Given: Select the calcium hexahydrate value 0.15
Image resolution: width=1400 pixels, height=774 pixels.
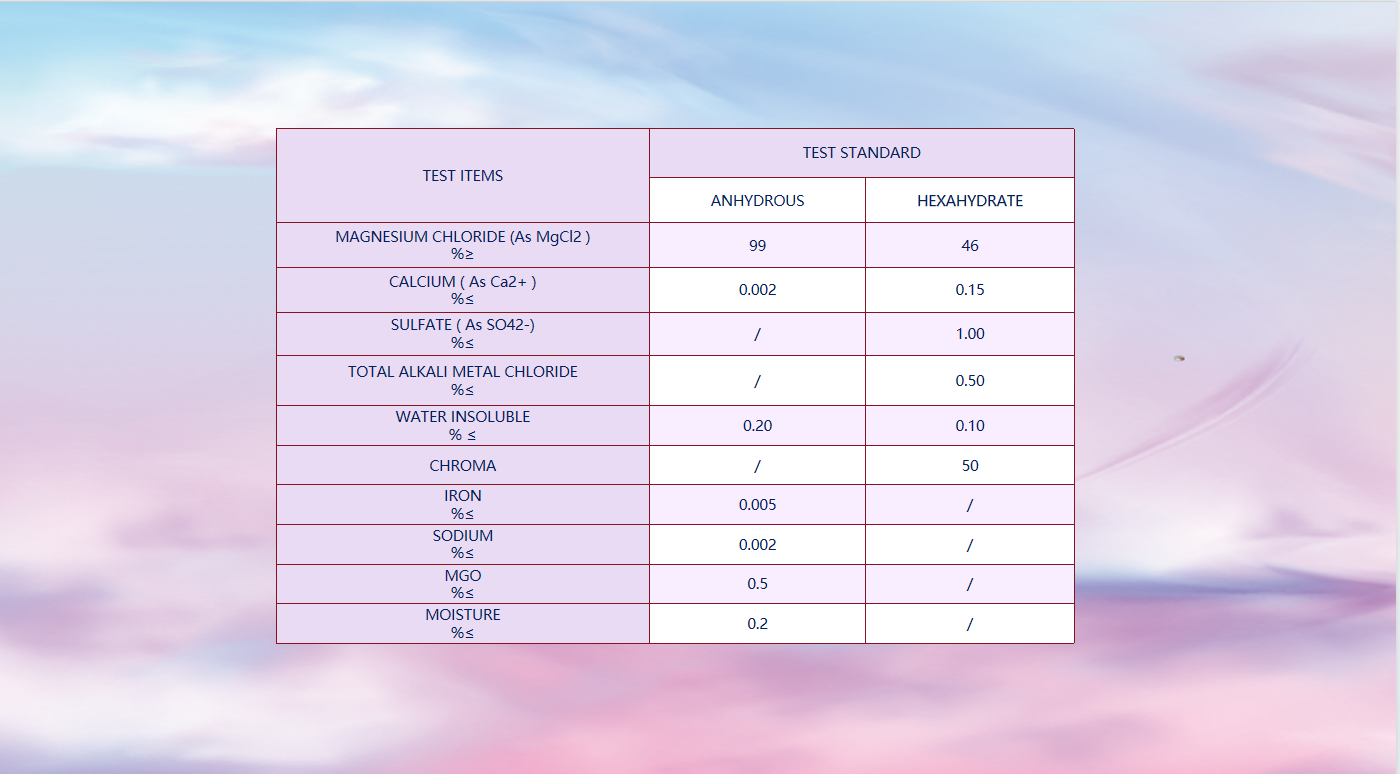Looking at the screenshot, I should coord(969,290).
